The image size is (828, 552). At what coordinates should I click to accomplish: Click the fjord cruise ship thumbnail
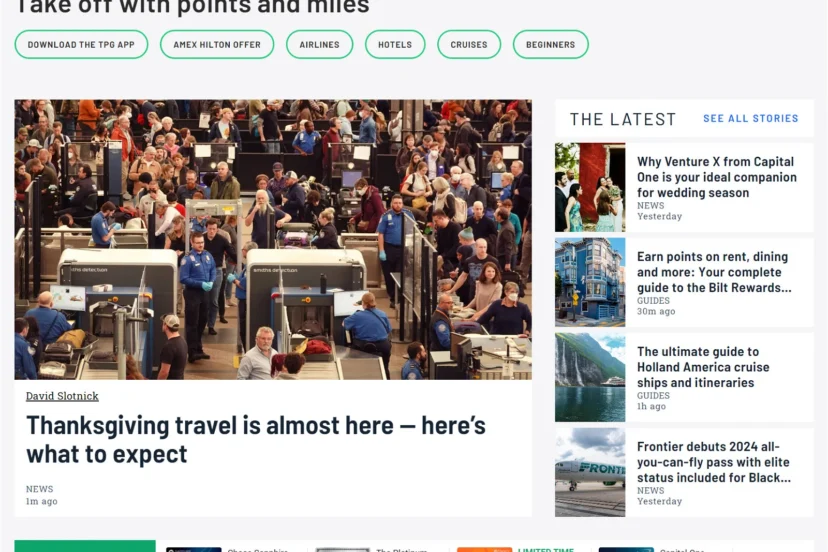tap(590, 377)
